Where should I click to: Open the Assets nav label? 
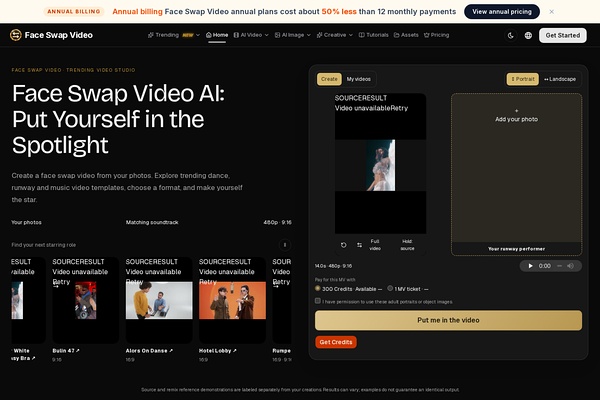point(409,35)
